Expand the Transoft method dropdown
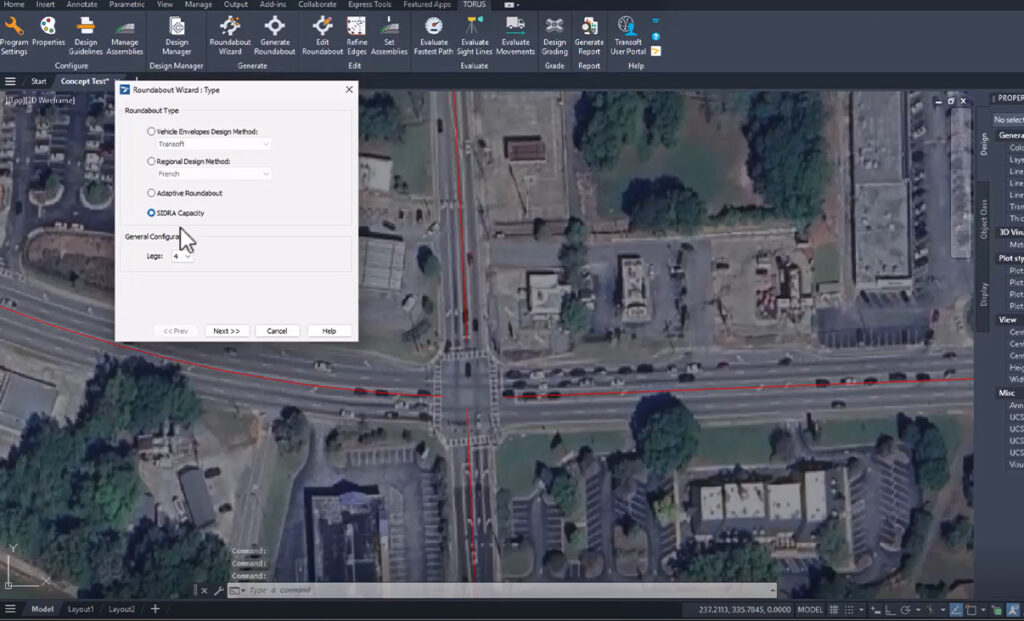This screenshot has height=621, width=1024. [213, 144]
